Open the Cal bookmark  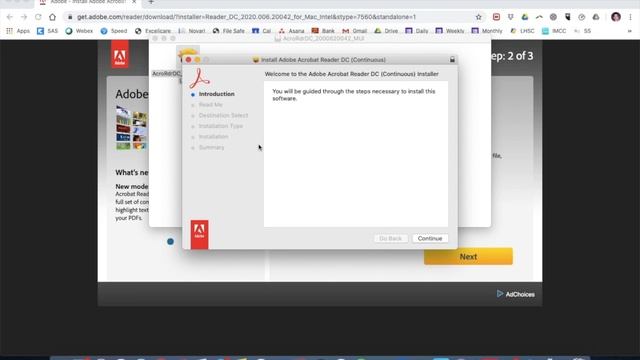click(x=262, y=31)
